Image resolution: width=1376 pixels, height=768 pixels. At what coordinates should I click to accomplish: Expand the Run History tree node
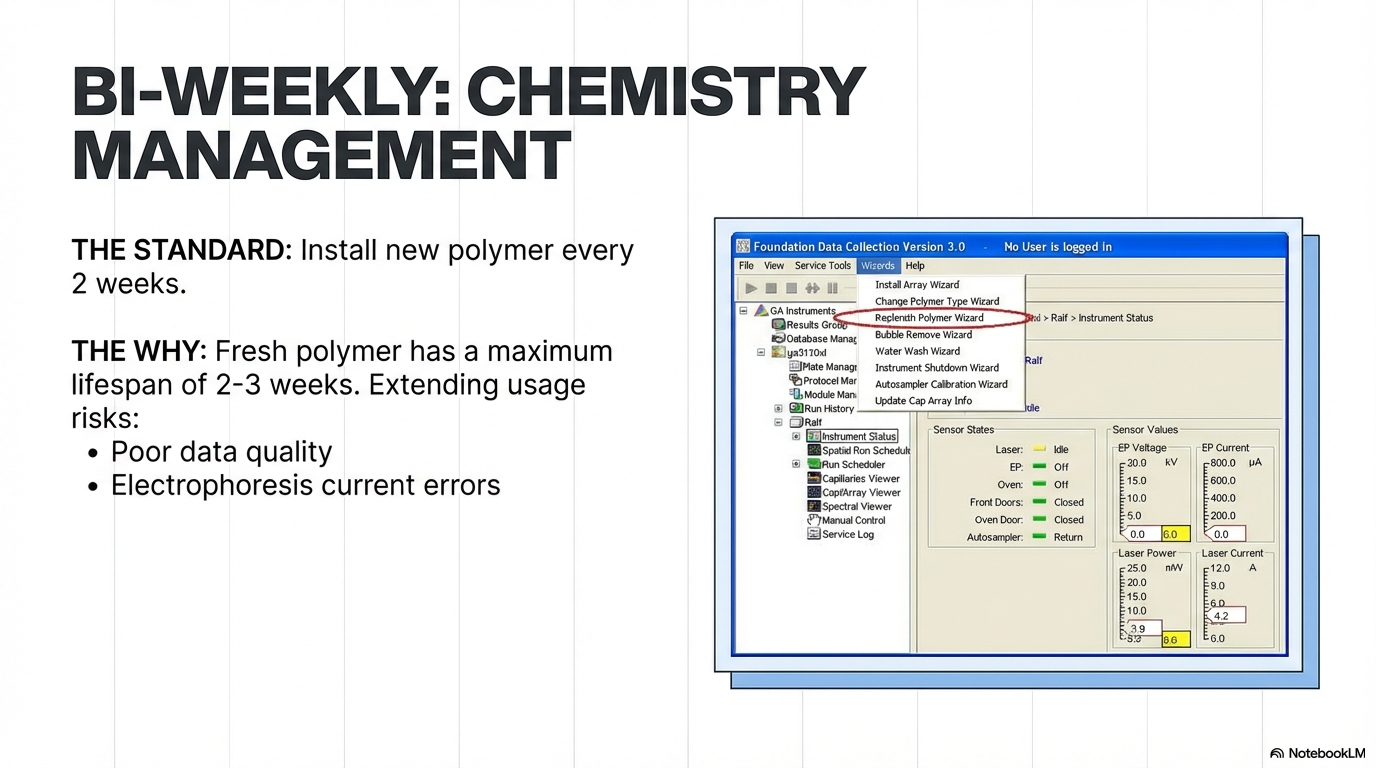(x=778, y=408)
